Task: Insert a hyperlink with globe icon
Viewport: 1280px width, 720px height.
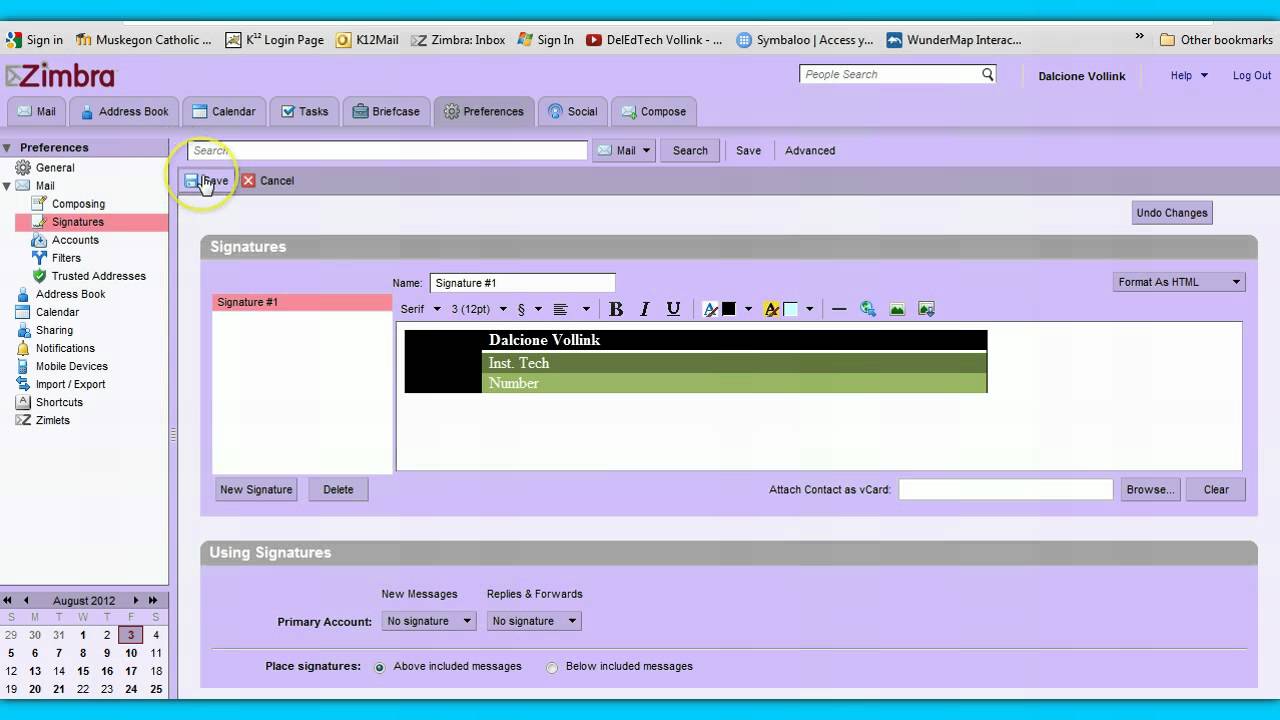Action: click(x=868, y=309)
